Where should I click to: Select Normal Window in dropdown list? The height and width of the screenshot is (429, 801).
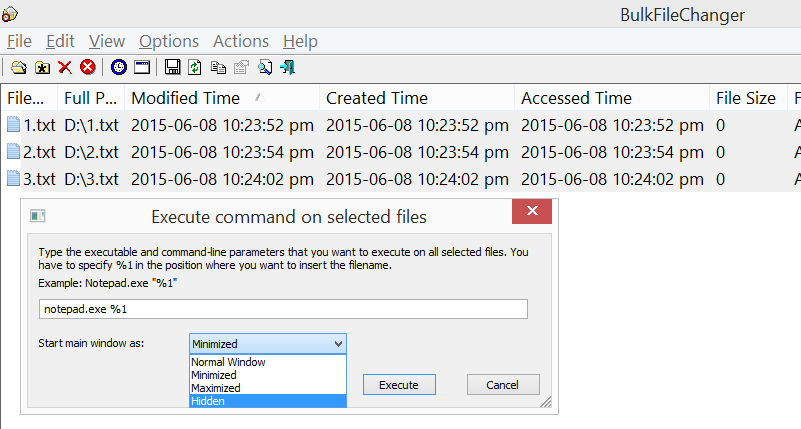[267, 362]
